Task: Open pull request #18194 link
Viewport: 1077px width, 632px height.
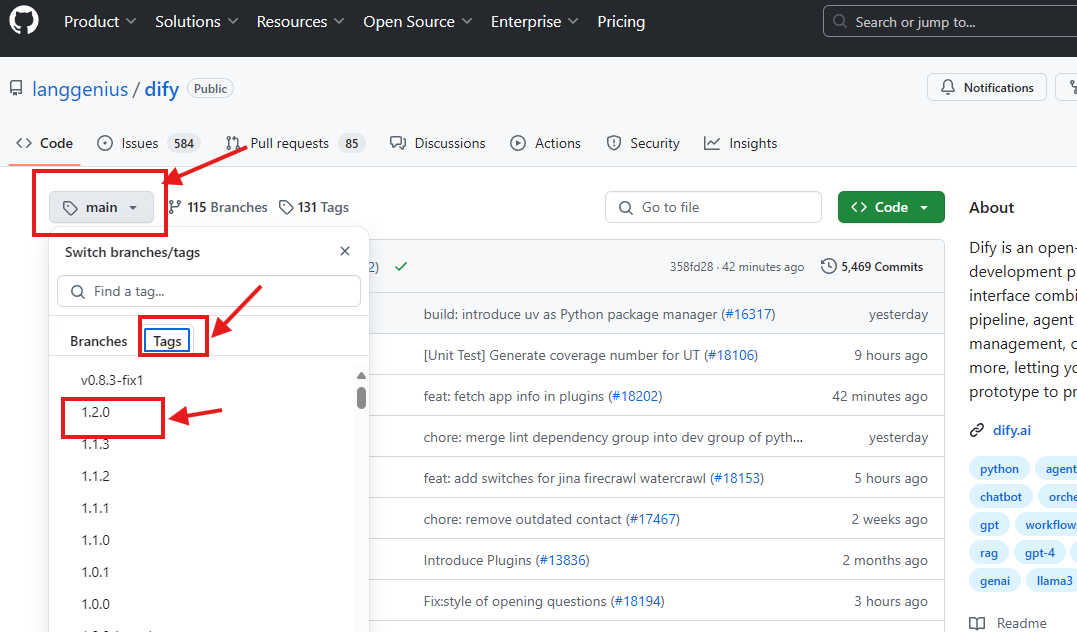Action: 638,601
